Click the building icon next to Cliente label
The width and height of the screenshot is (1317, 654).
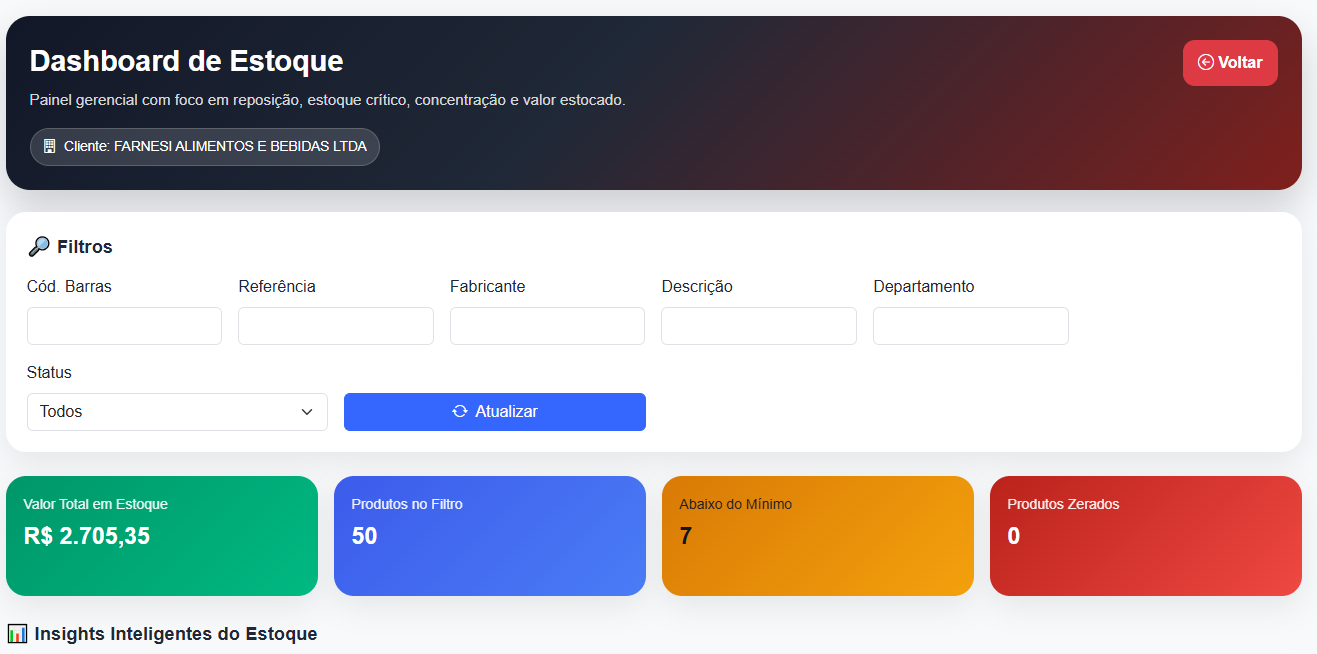pyautogui.click(x=49, y=146)
